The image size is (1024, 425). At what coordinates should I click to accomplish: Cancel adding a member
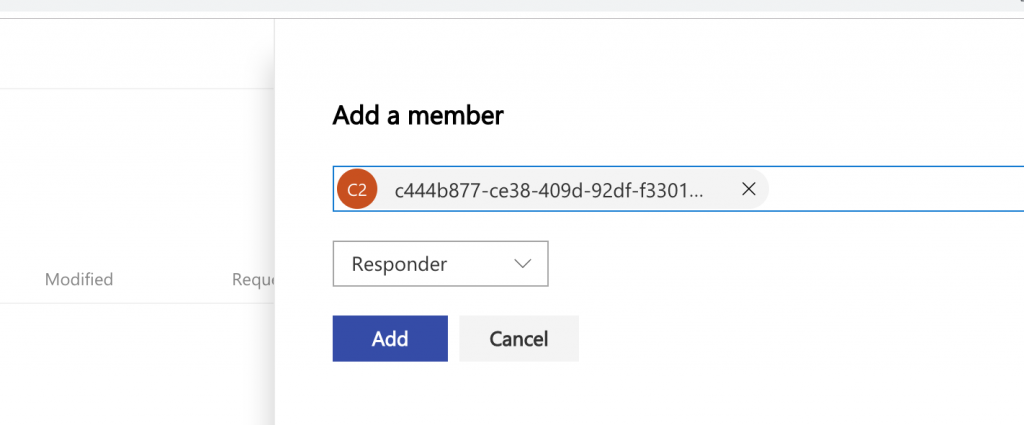518,339
